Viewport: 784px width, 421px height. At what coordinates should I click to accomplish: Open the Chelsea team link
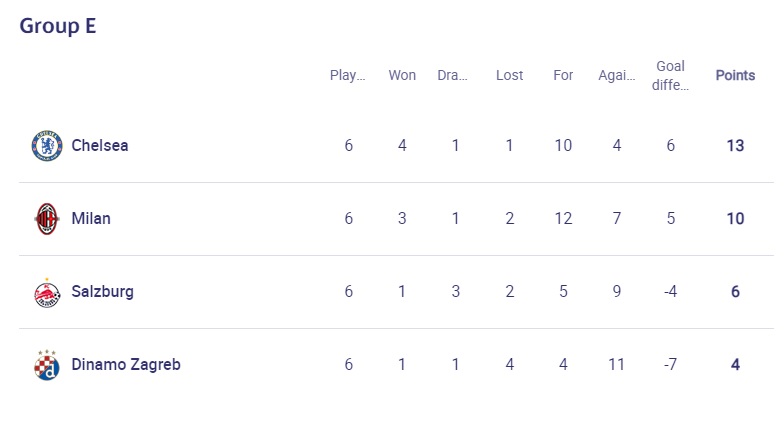pyautogui.click(x=100, y=146)
